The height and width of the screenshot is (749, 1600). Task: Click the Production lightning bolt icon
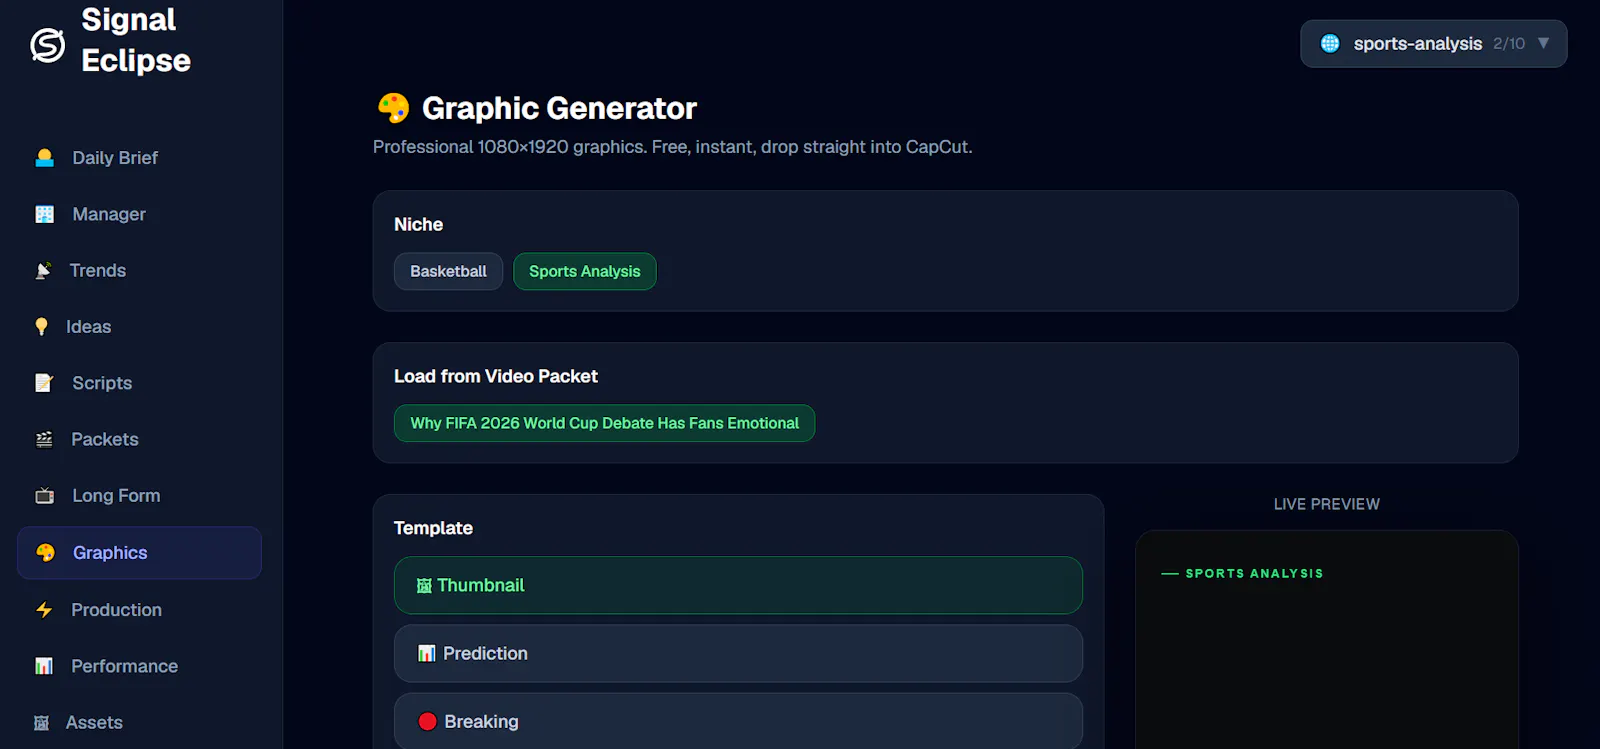(44, 610)
